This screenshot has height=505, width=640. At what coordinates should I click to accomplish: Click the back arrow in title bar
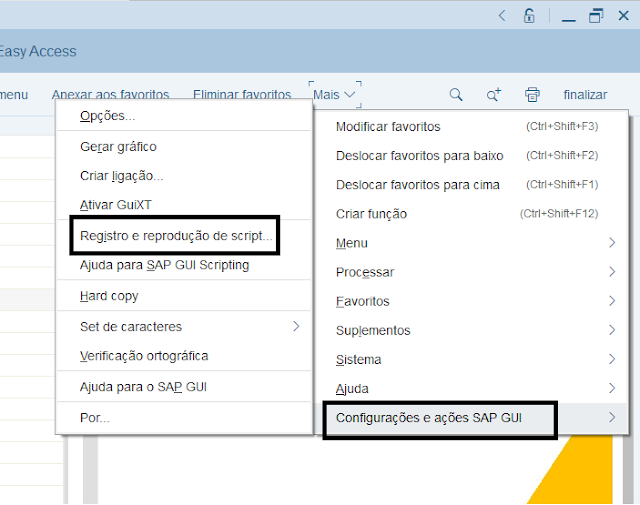point(502,16)
